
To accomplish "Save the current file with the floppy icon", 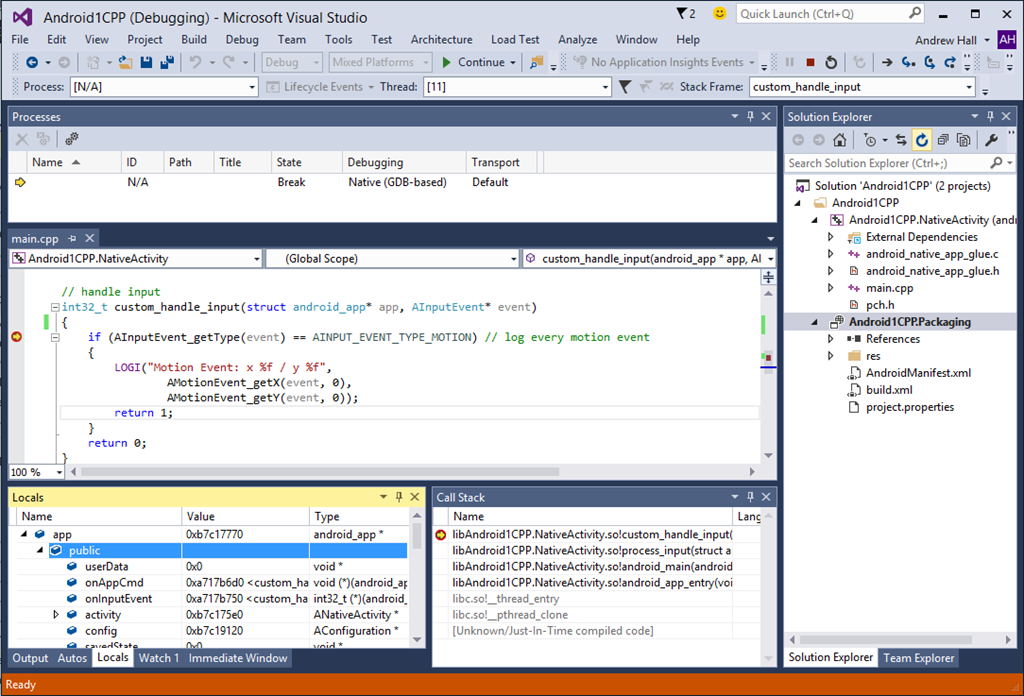I will [146, 62].
